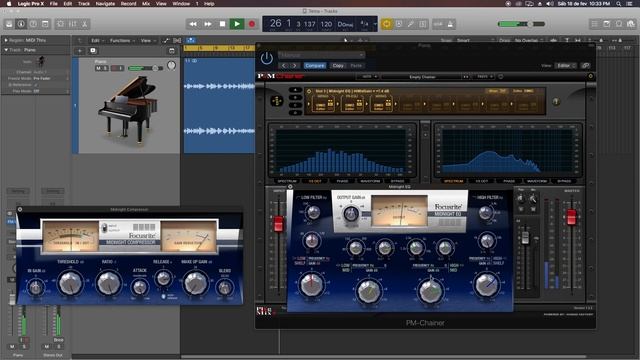Image resolution: width=640 pixels, height=360 pixels.
Task: Click the Compare button
Action: (x=314, y=66)
